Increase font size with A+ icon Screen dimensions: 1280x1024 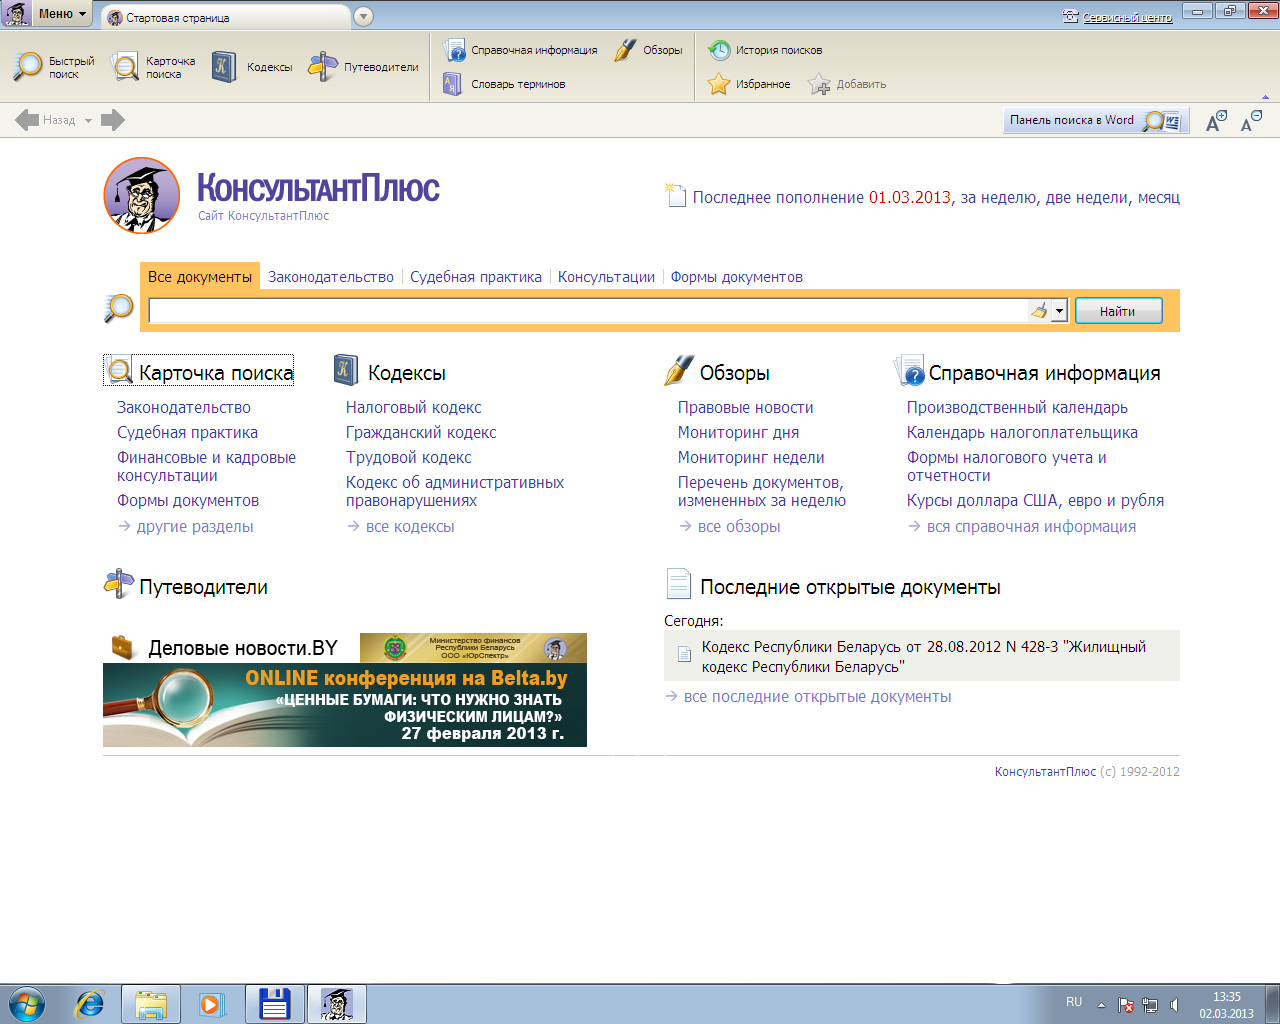click(x=1216, y=121)
